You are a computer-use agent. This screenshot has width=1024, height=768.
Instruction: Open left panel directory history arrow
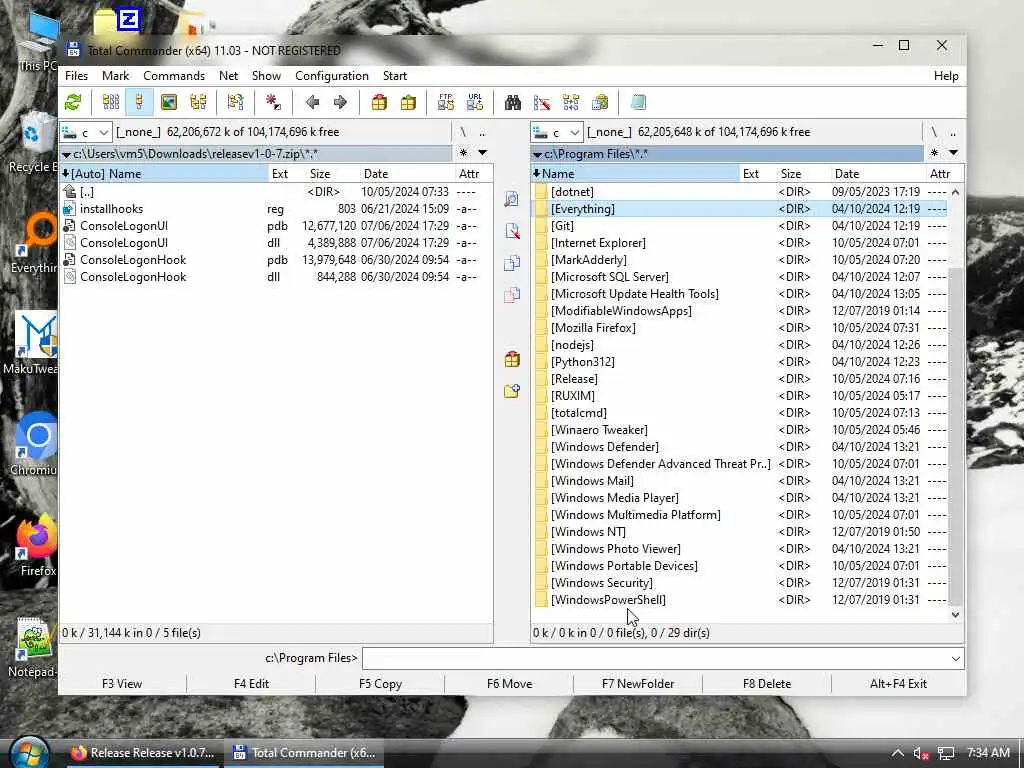483,153
